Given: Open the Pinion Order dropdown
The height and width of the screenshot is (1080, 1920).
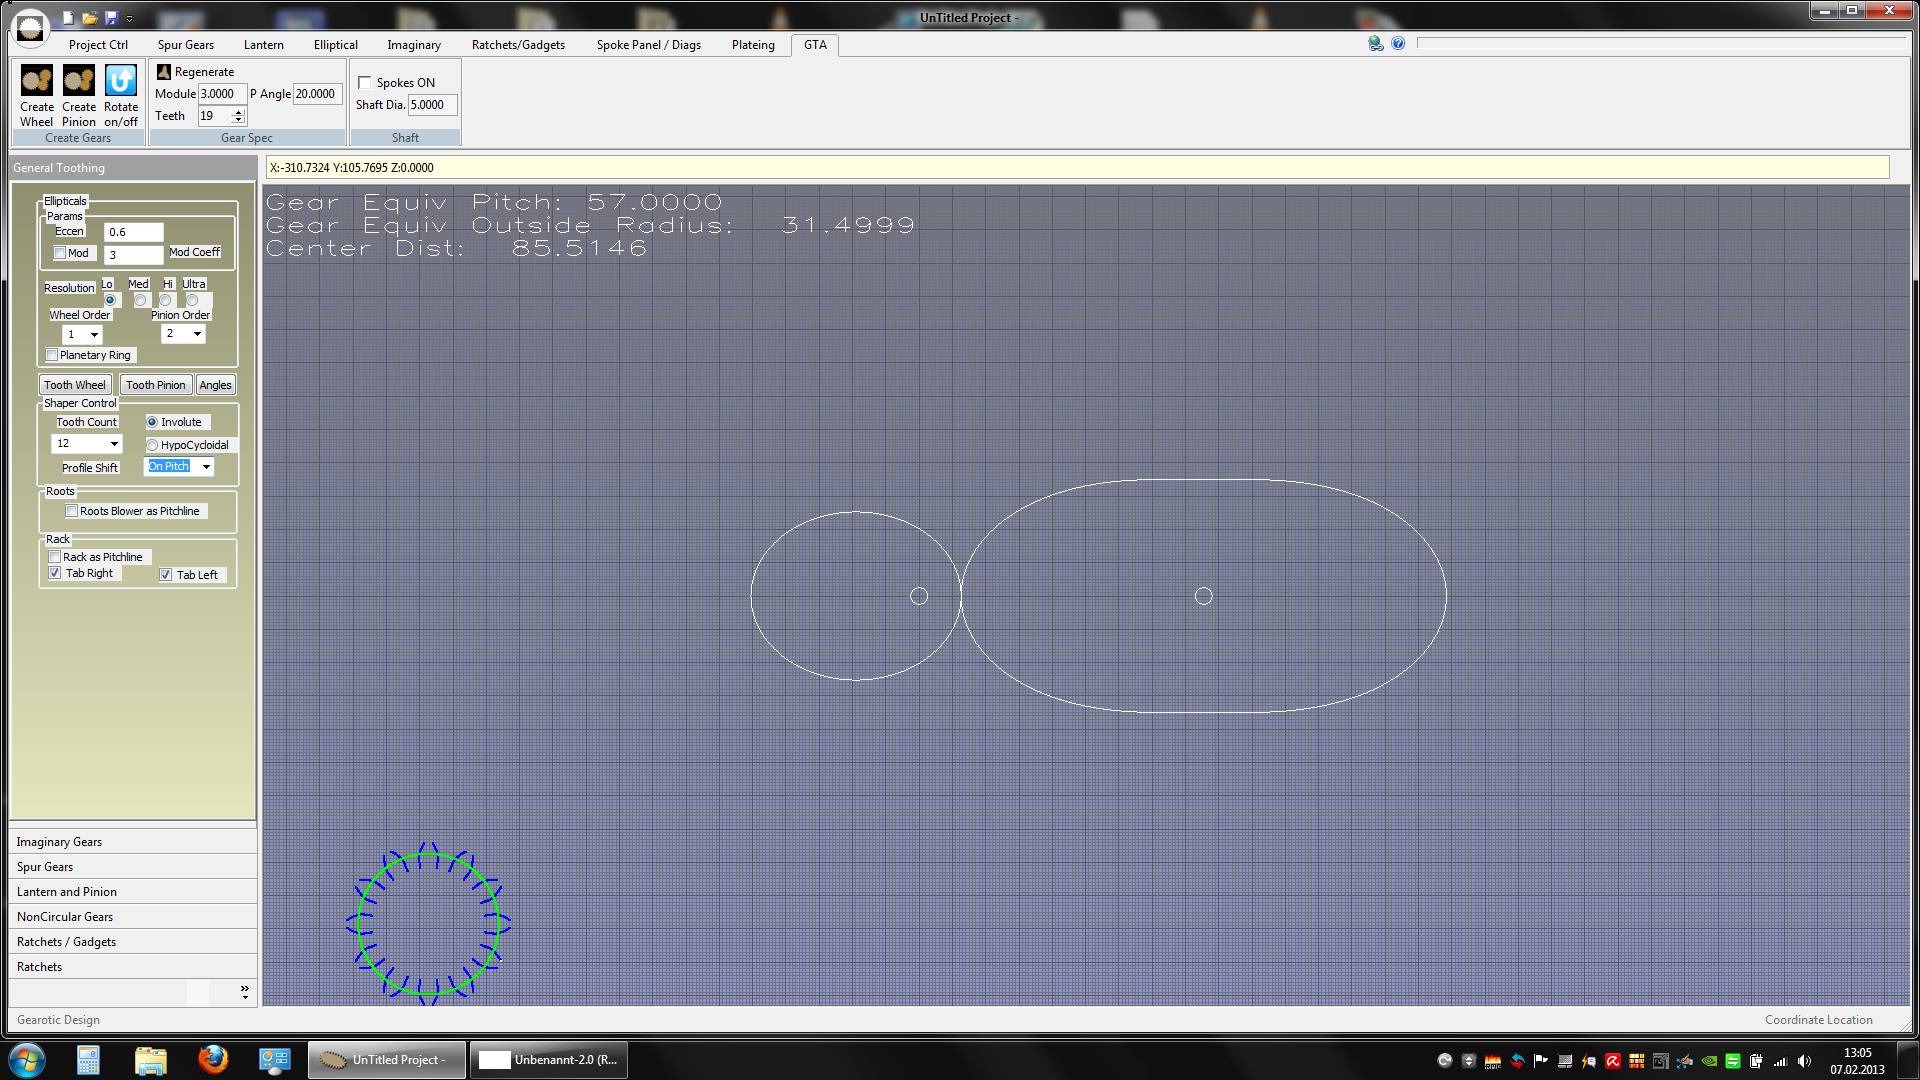Looking at the screenshot, I should pos(197,334).
